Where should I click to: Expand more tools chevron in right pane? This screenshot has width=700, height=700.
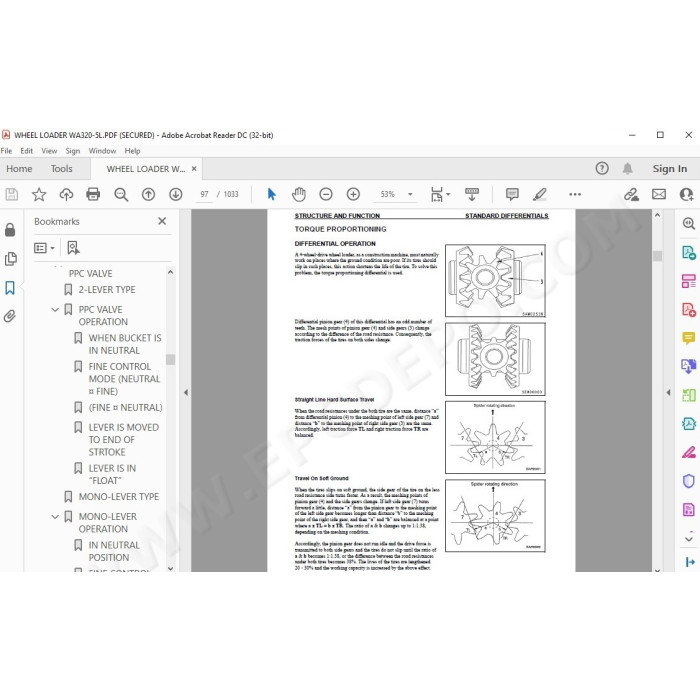(x=689, y=537)
